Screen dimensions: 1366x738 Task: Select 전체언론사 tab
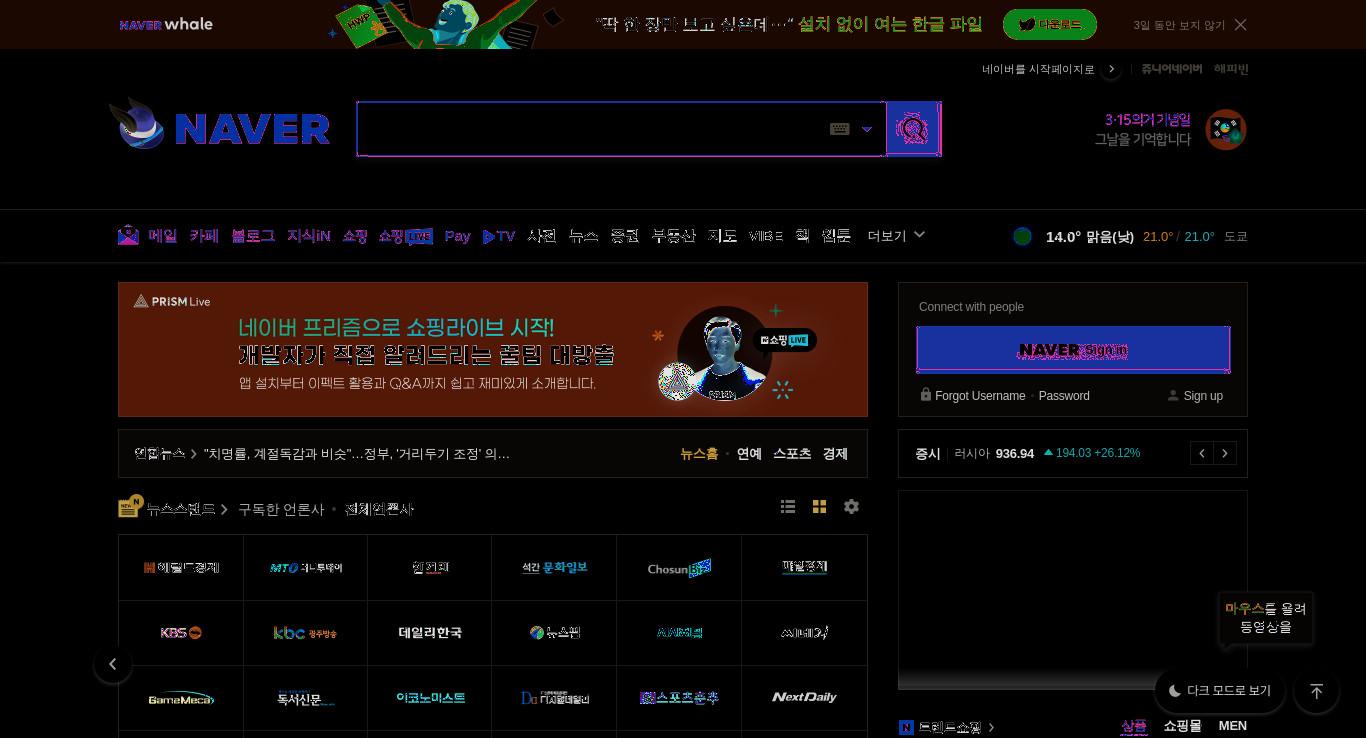(x=379, y=509)
